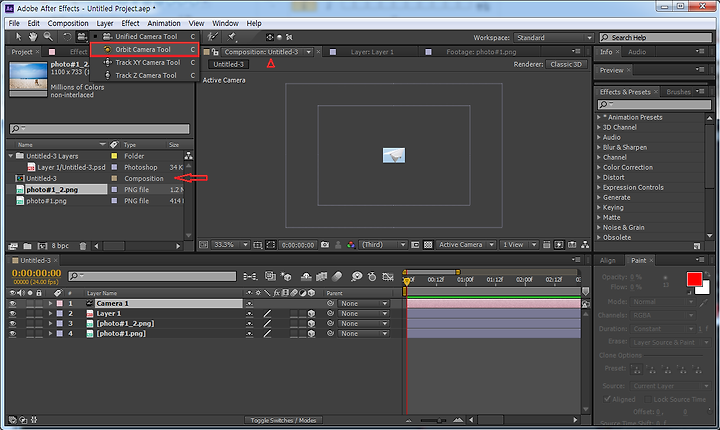Click the Untitled-3 breadcrumb button
Screen dimensions: 720x430
(228, 64)
